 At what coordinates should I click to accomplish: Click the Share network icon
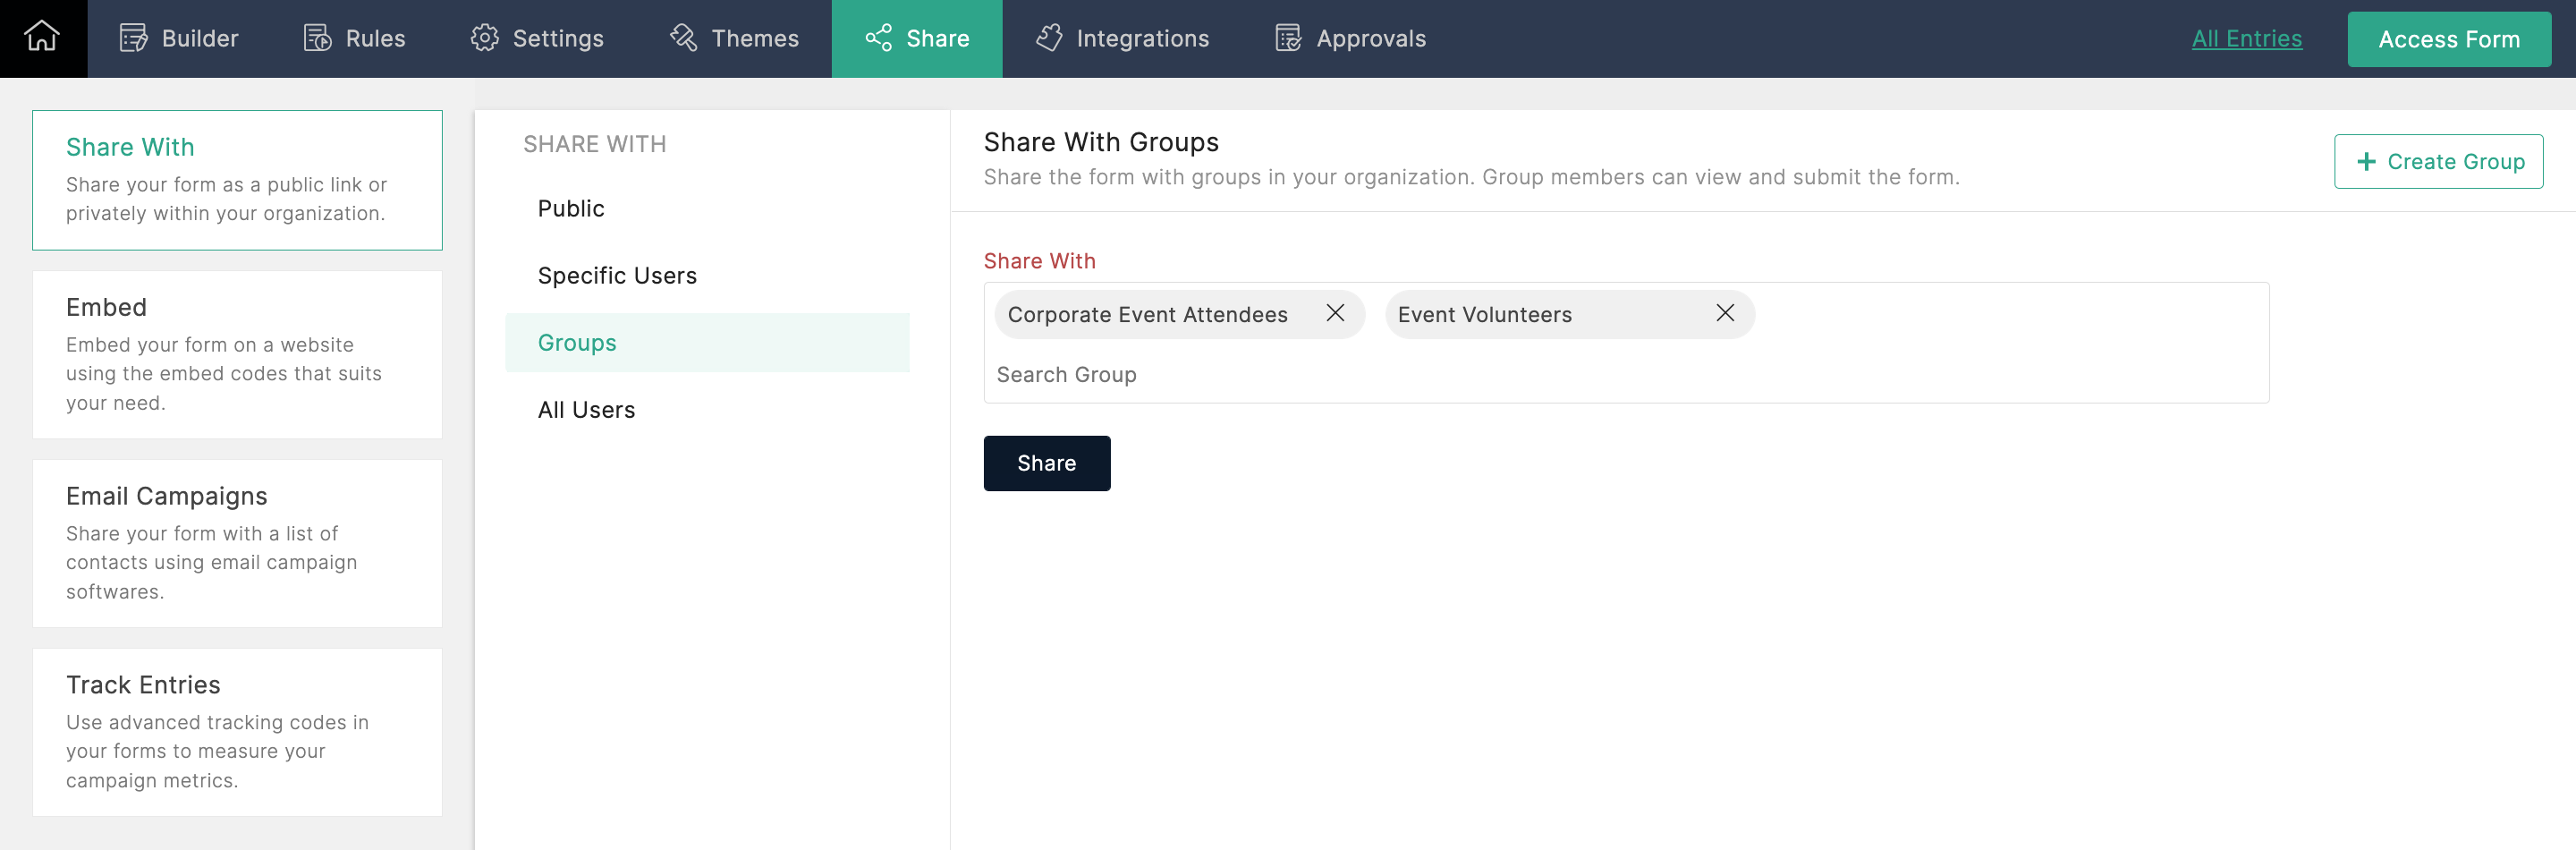point(879,38)
